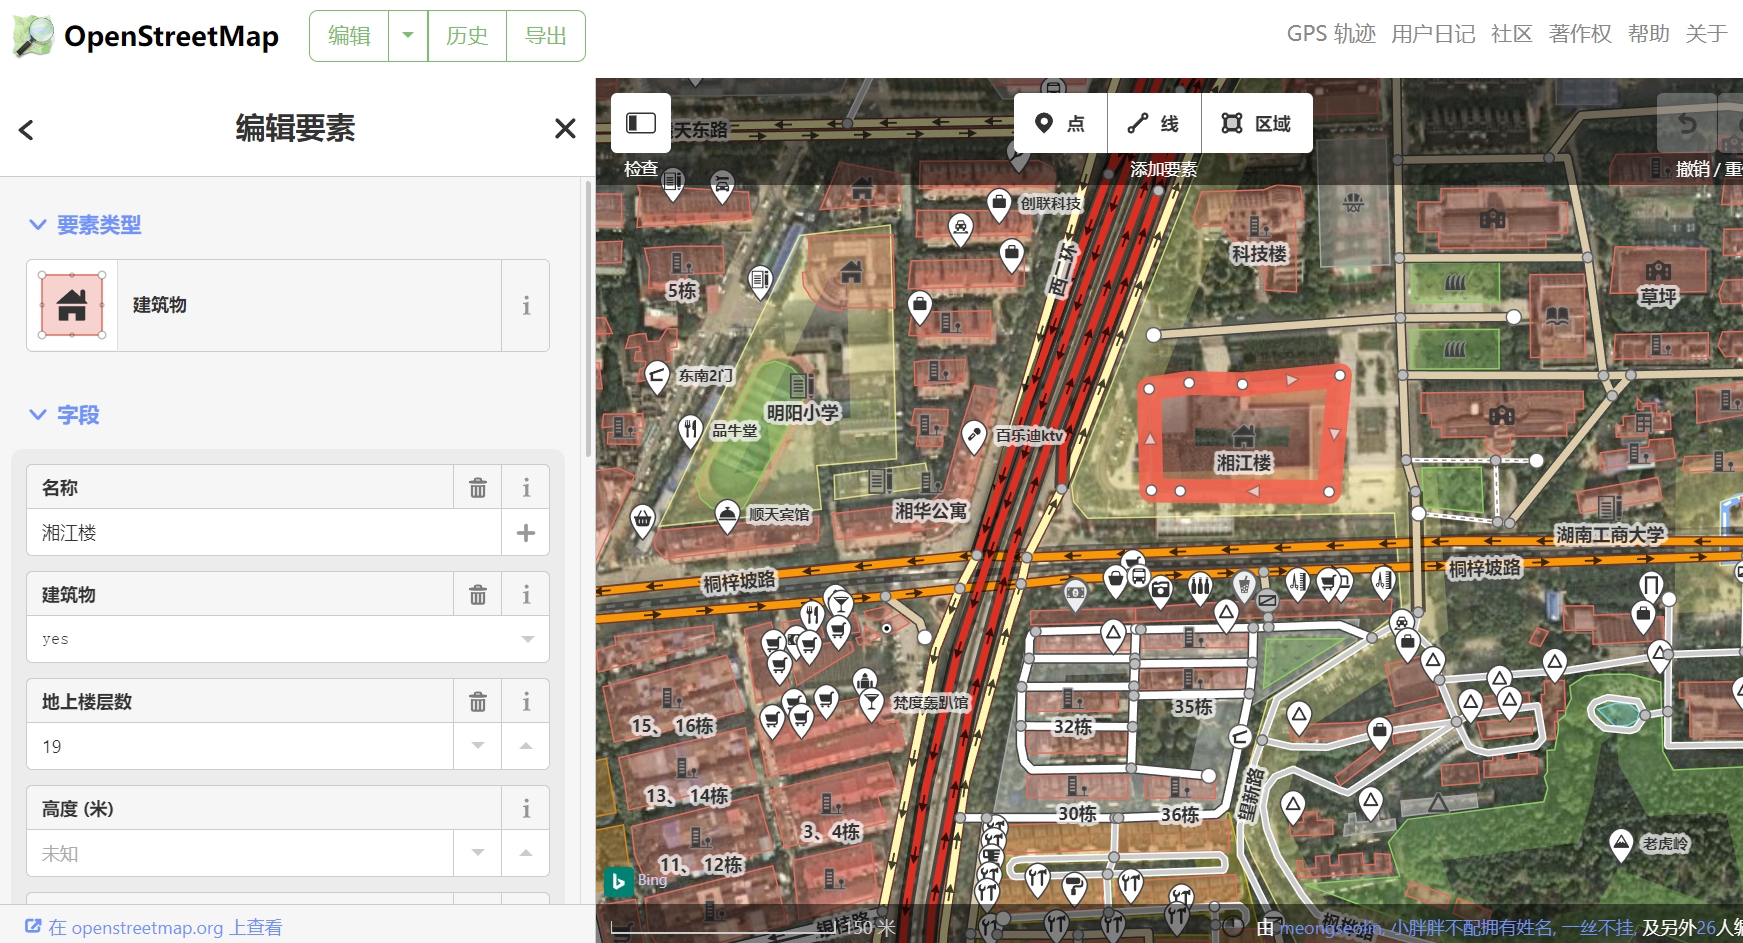The image size is (1743, 943).
Task: Collapse the 要素类型 section
Action: 39,225
